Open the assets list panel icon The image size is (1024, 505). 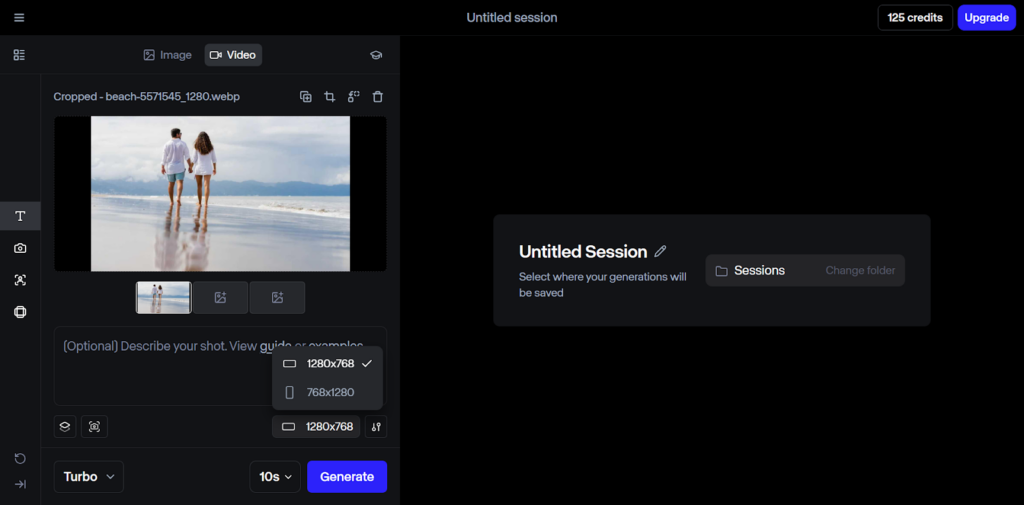19,55
